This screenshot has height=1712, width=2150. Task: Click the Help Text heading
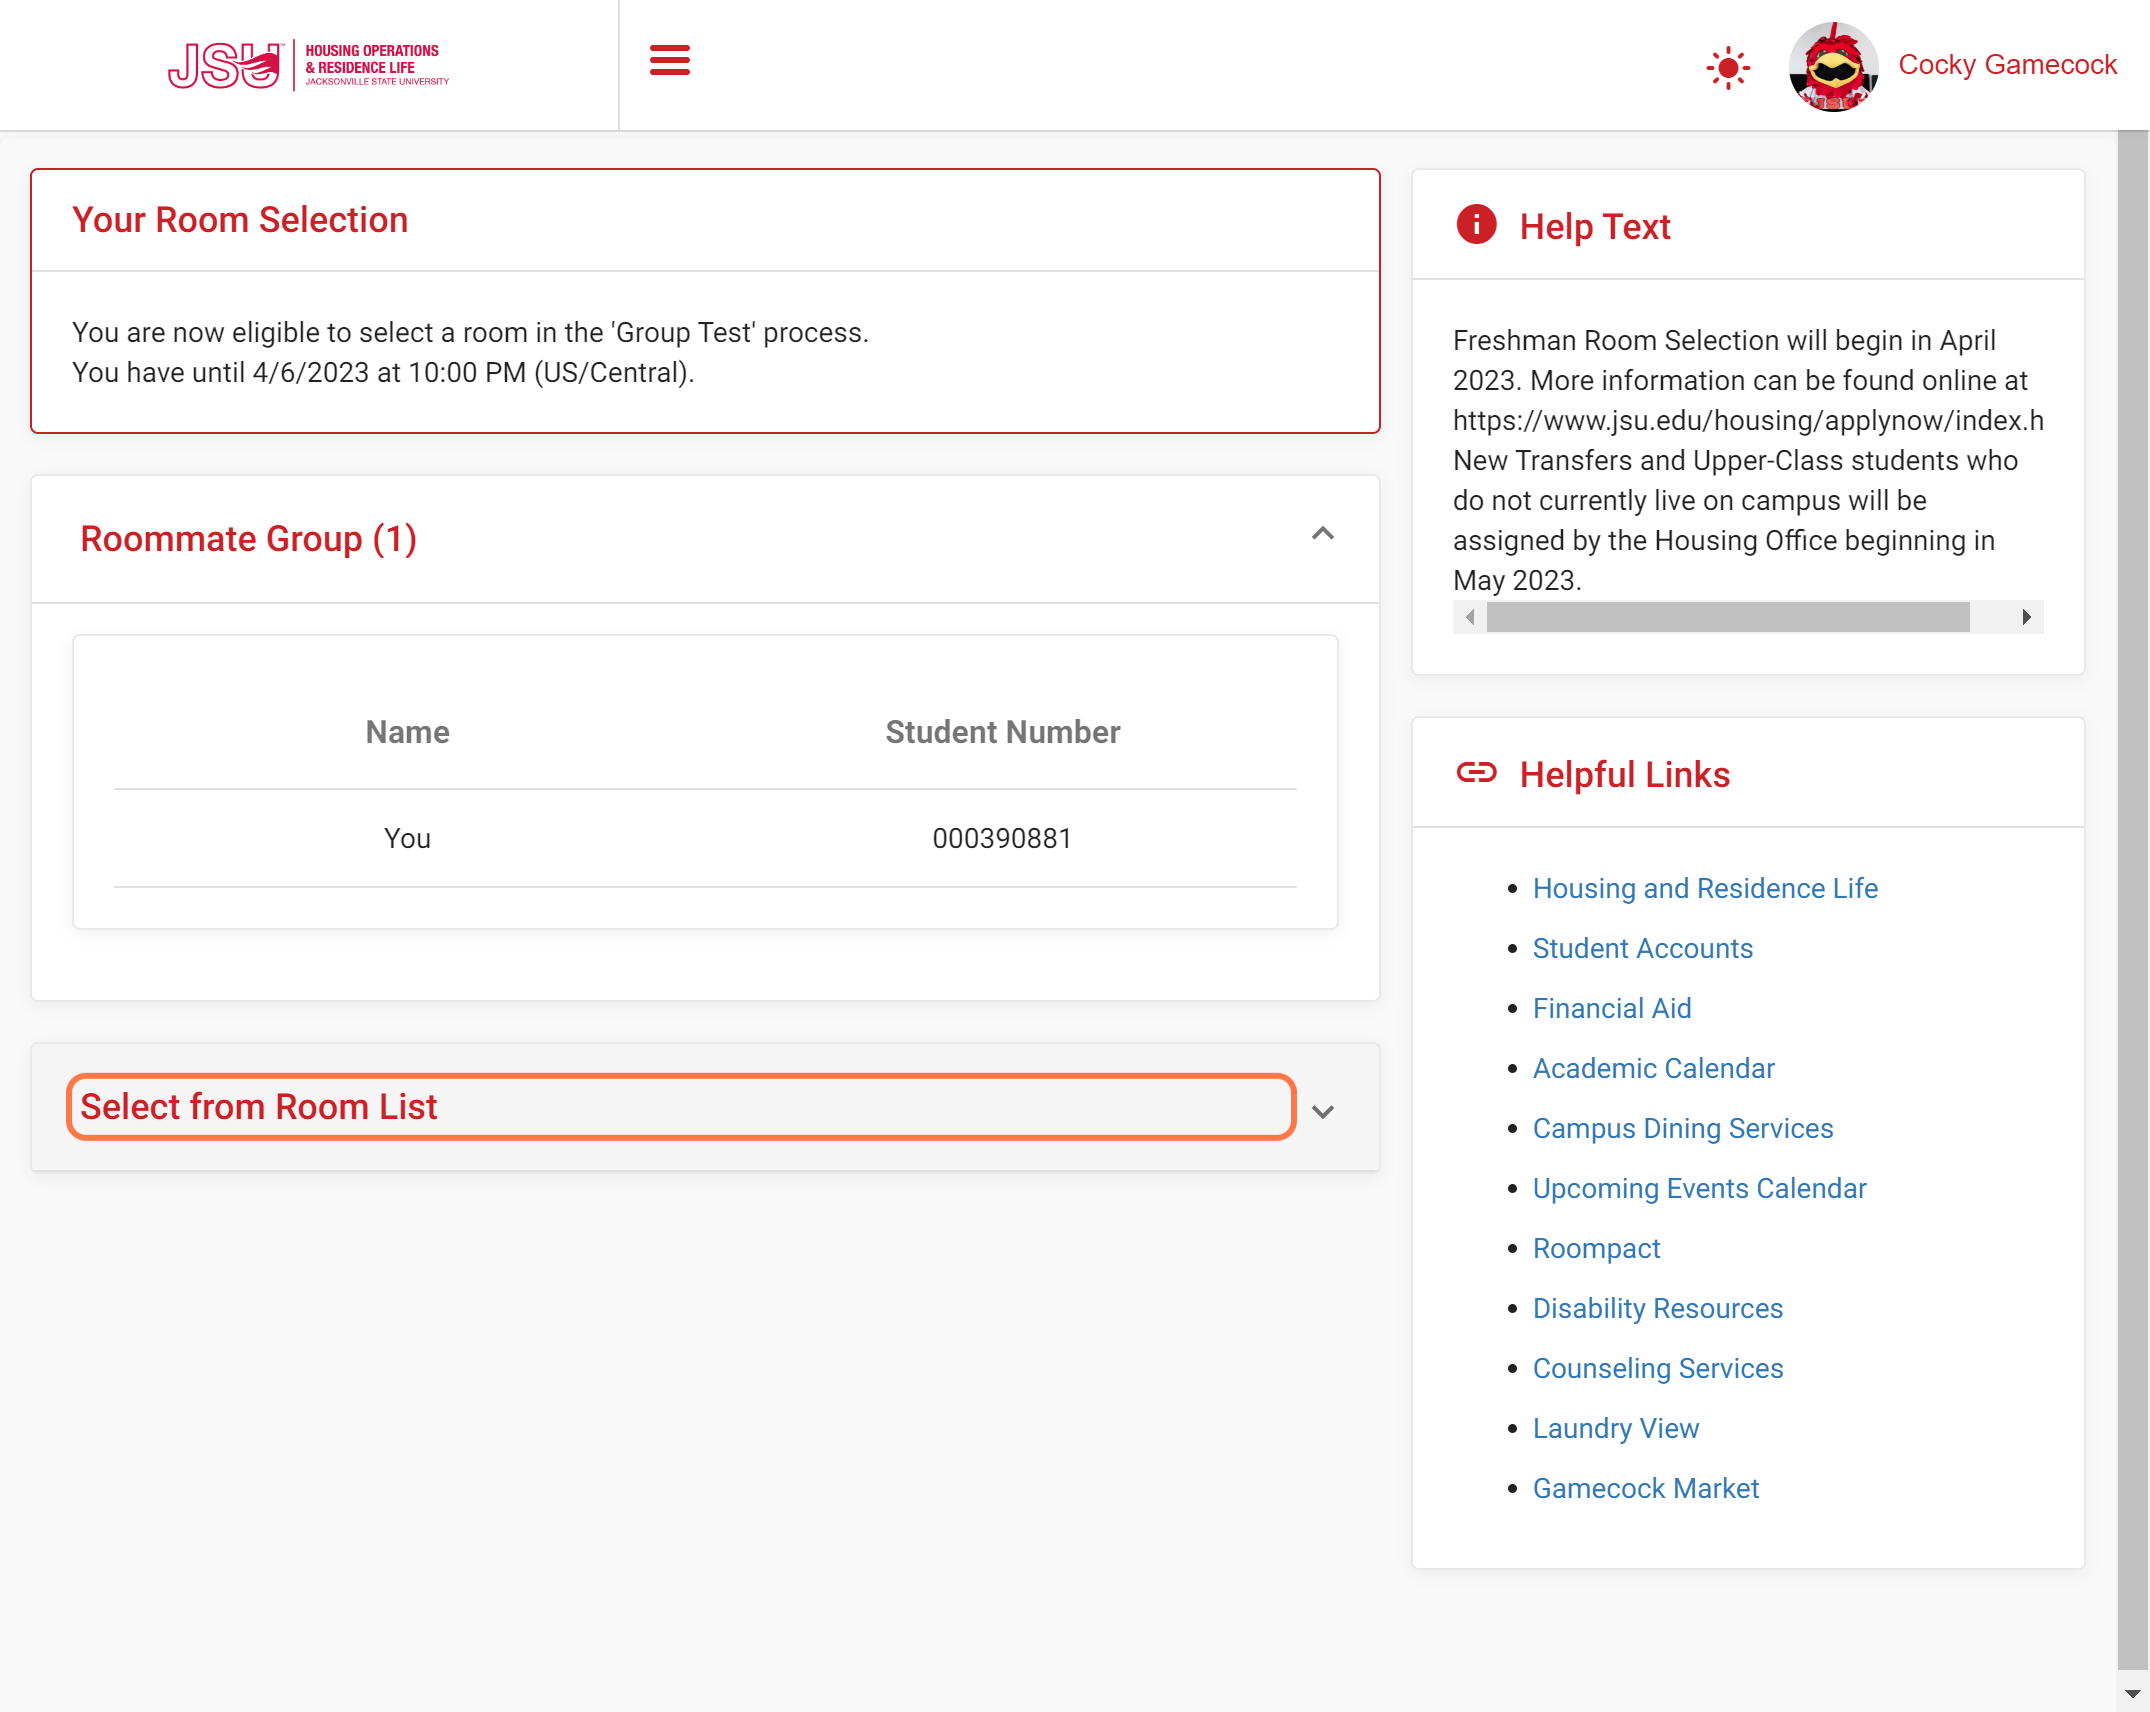pos(1594,227)
